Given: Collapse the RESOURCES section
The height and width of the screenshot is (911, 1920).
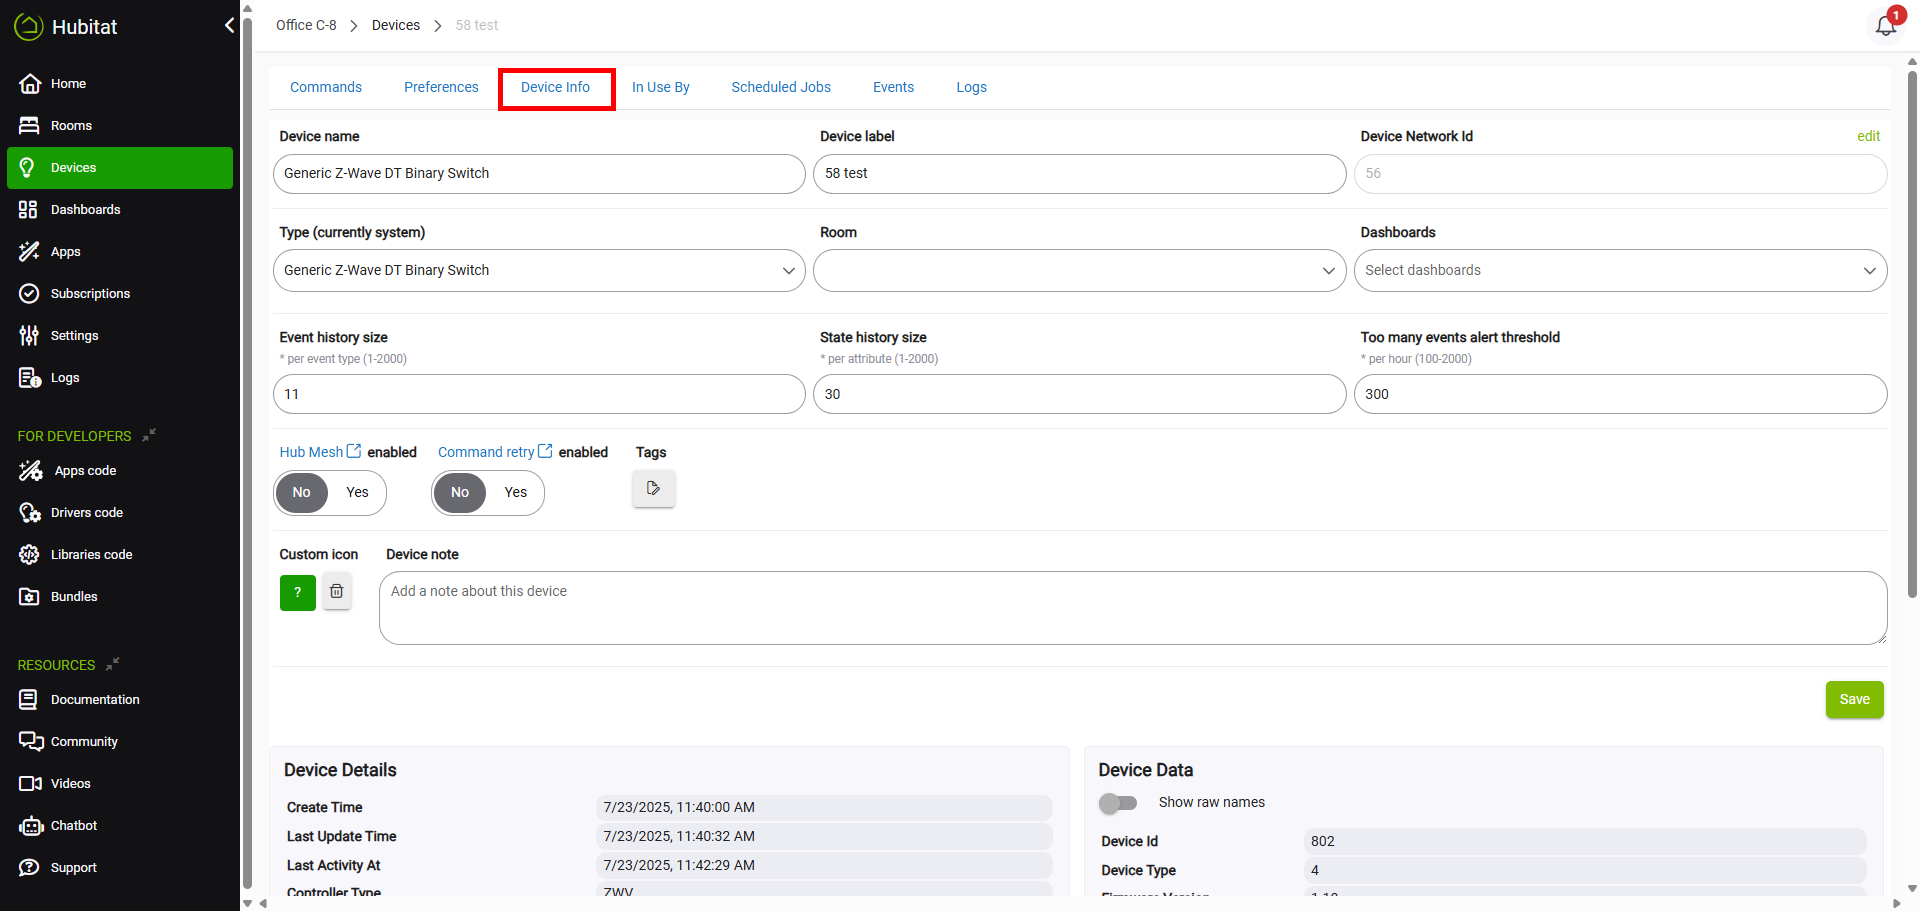Looking at the screenshot, I should tap(112, 664).
